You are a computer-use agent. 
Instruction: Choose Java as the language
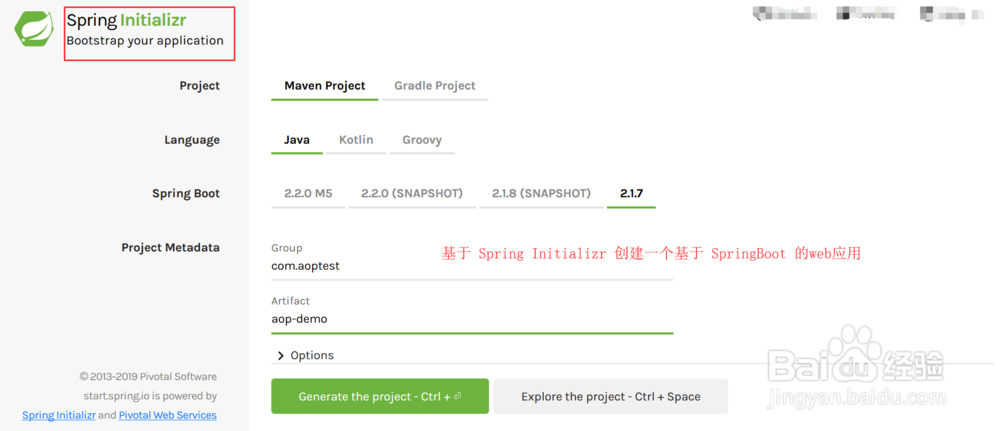297,140
